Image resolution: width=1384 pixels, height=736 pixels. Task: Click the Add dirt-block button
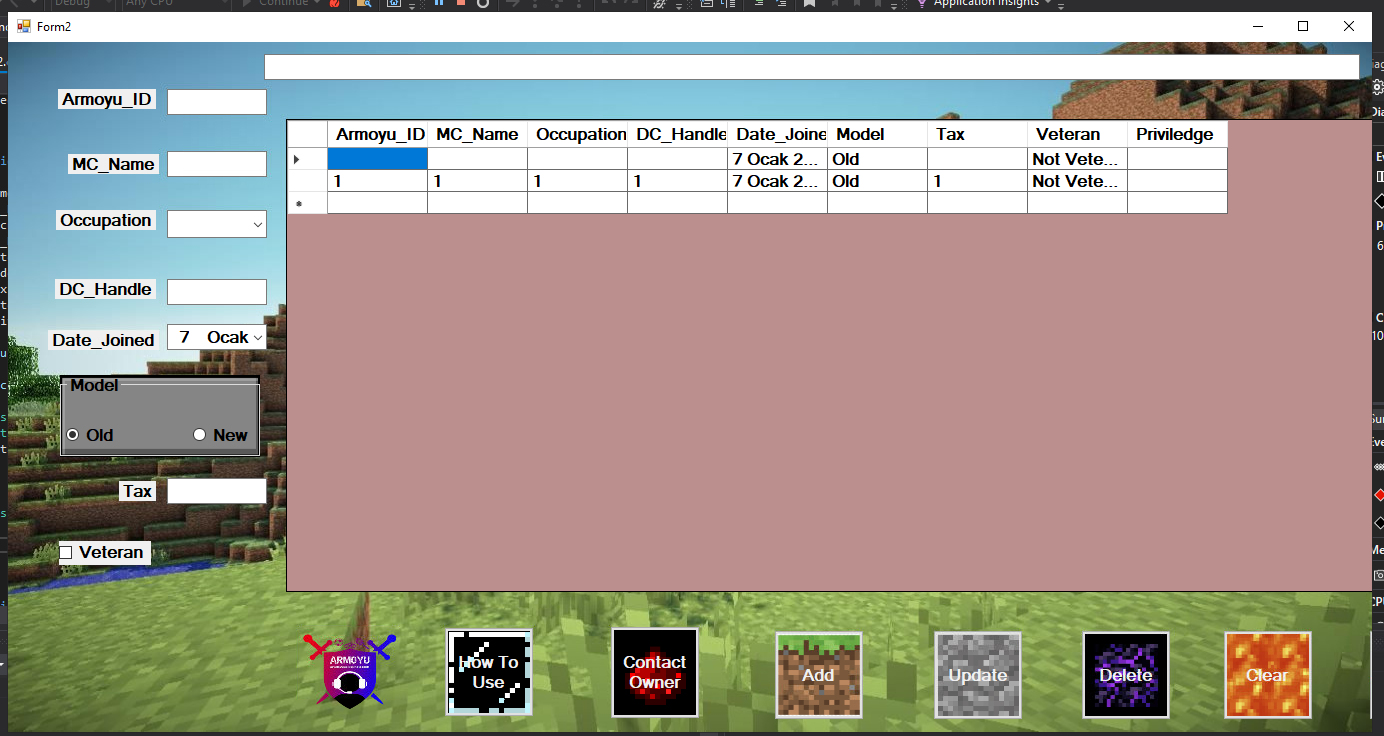coord(819,675)
